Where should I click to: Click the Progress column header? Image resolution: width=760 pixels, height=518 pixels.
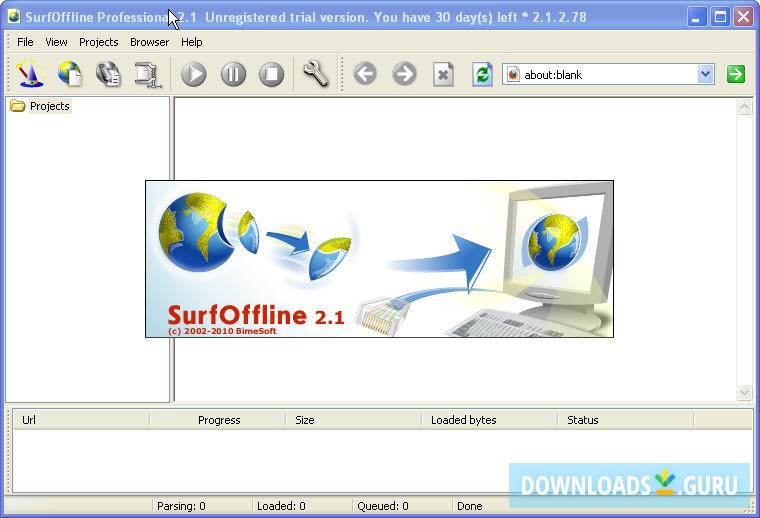(x=218, y=420)
